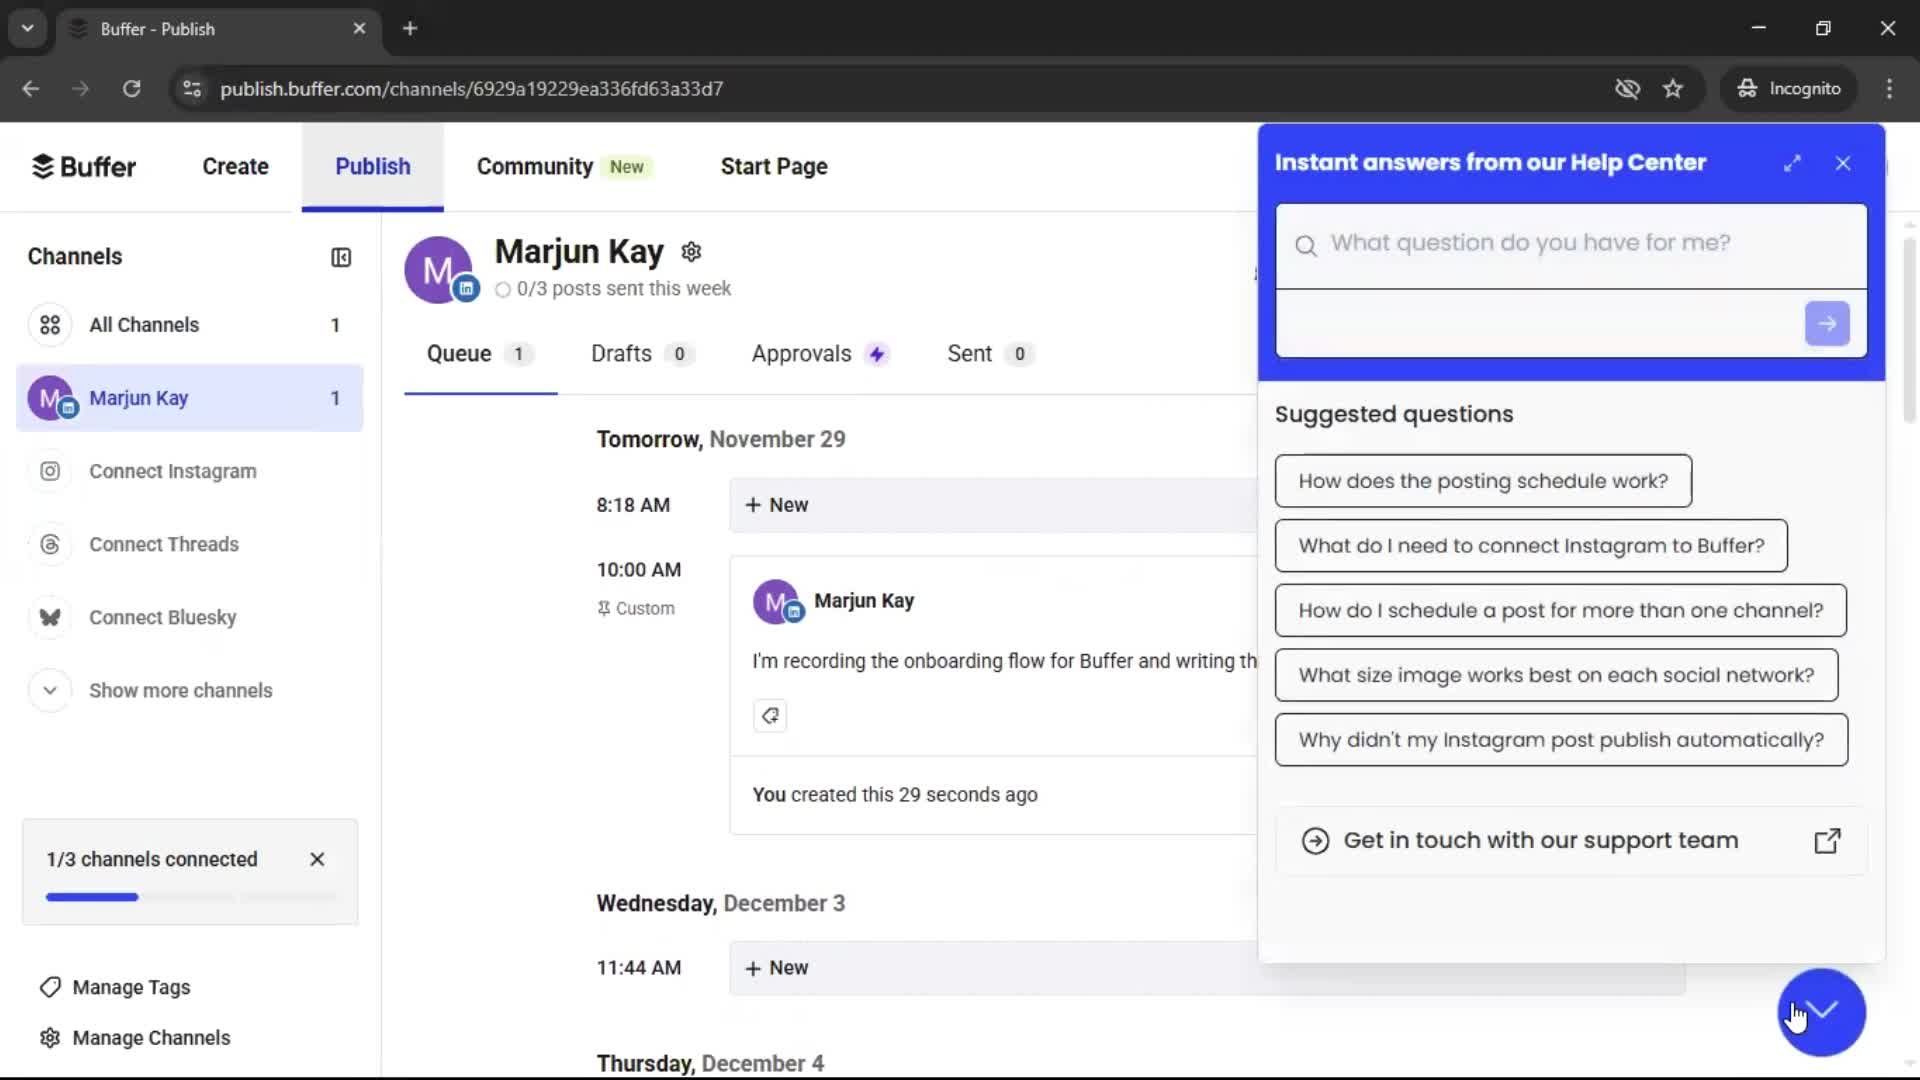Add a tag using the tag icon on the queued post

click(769, 715)
